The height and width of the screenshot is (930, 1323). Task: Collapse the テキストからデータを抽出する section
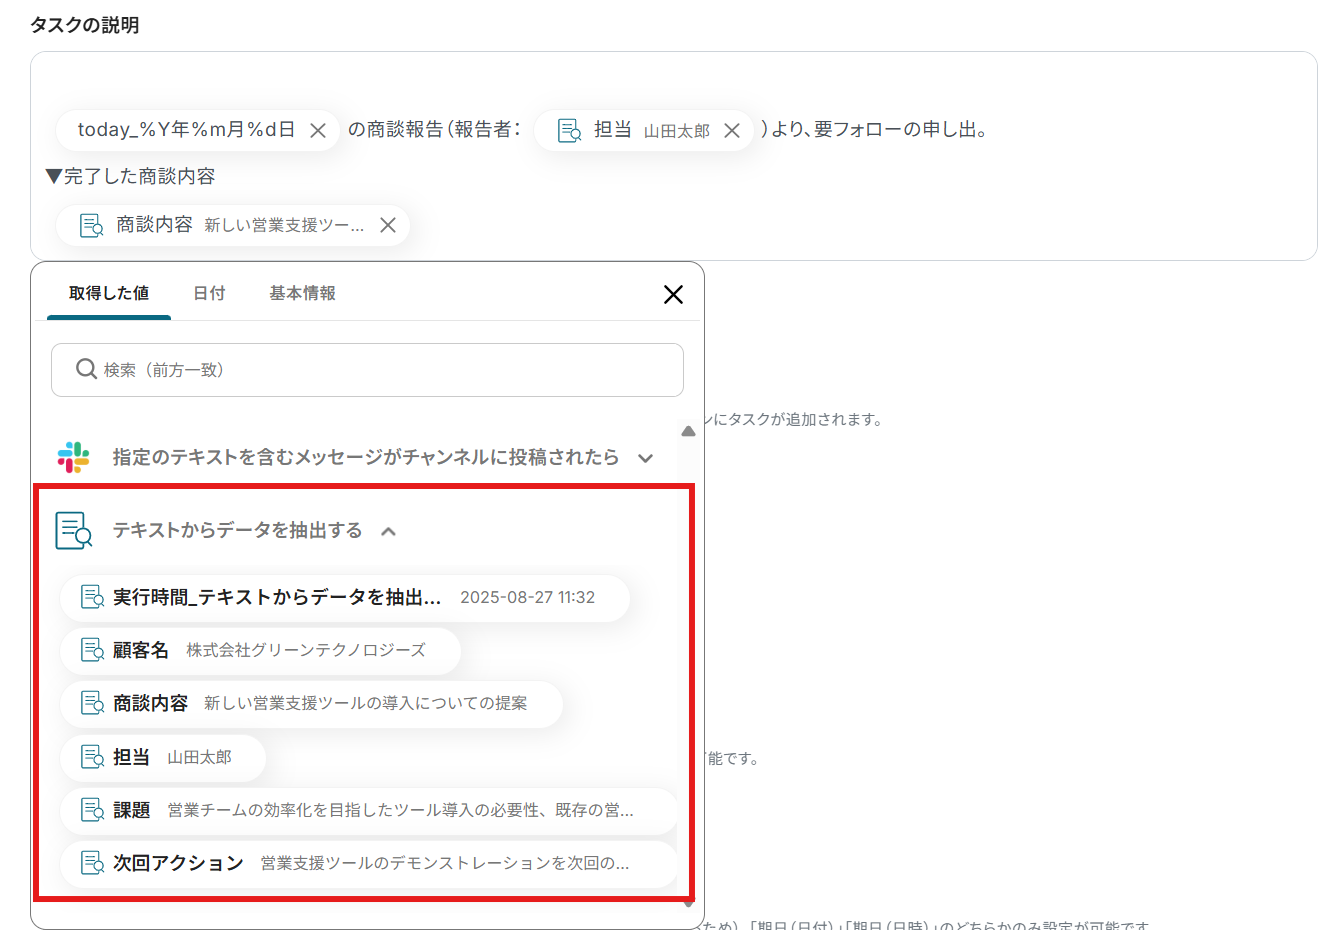[389, 531]
